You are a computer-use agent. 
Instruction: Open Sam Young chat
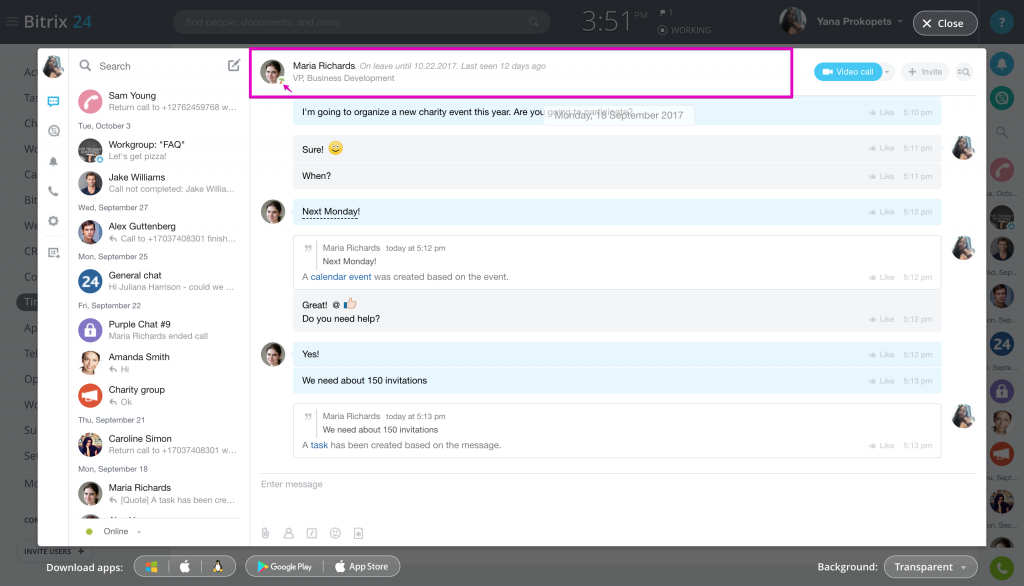coord(157,101)
